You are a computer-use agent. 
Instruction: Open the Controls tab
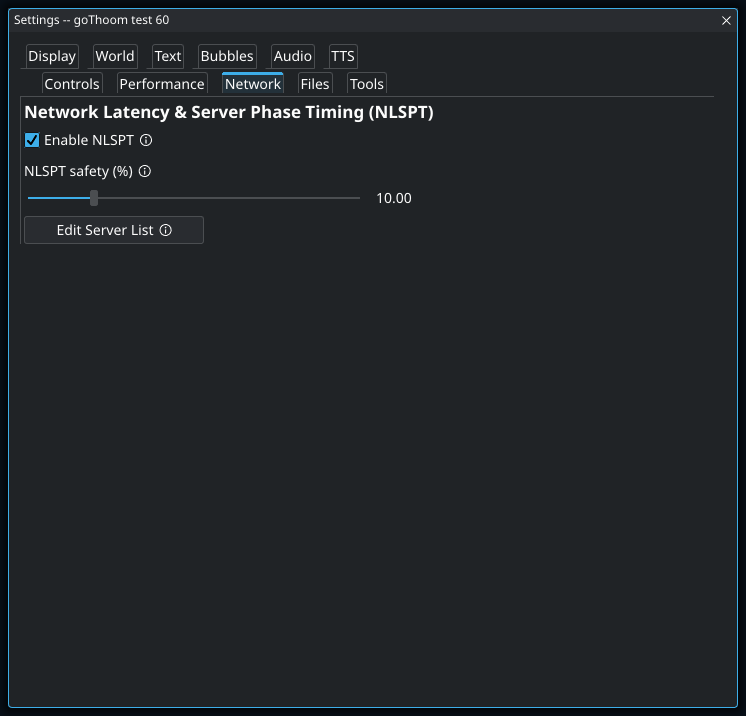coord(72,84)
